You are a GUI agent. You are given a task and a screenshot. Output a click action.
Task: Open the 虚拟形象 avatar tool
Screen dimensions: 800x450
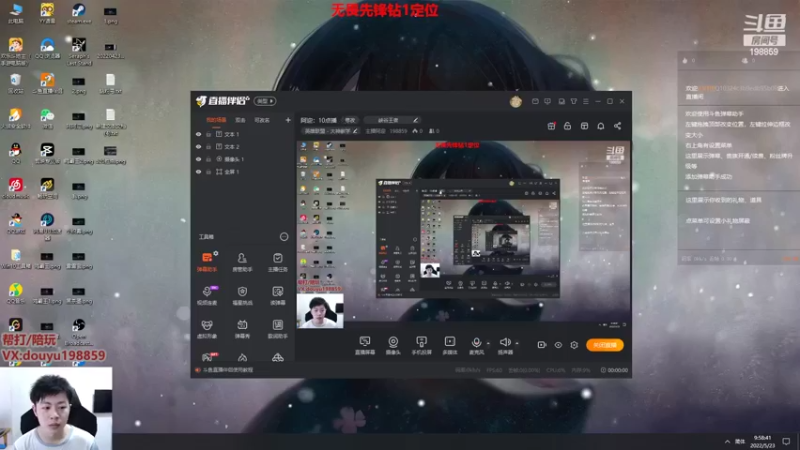pos(207,329)
